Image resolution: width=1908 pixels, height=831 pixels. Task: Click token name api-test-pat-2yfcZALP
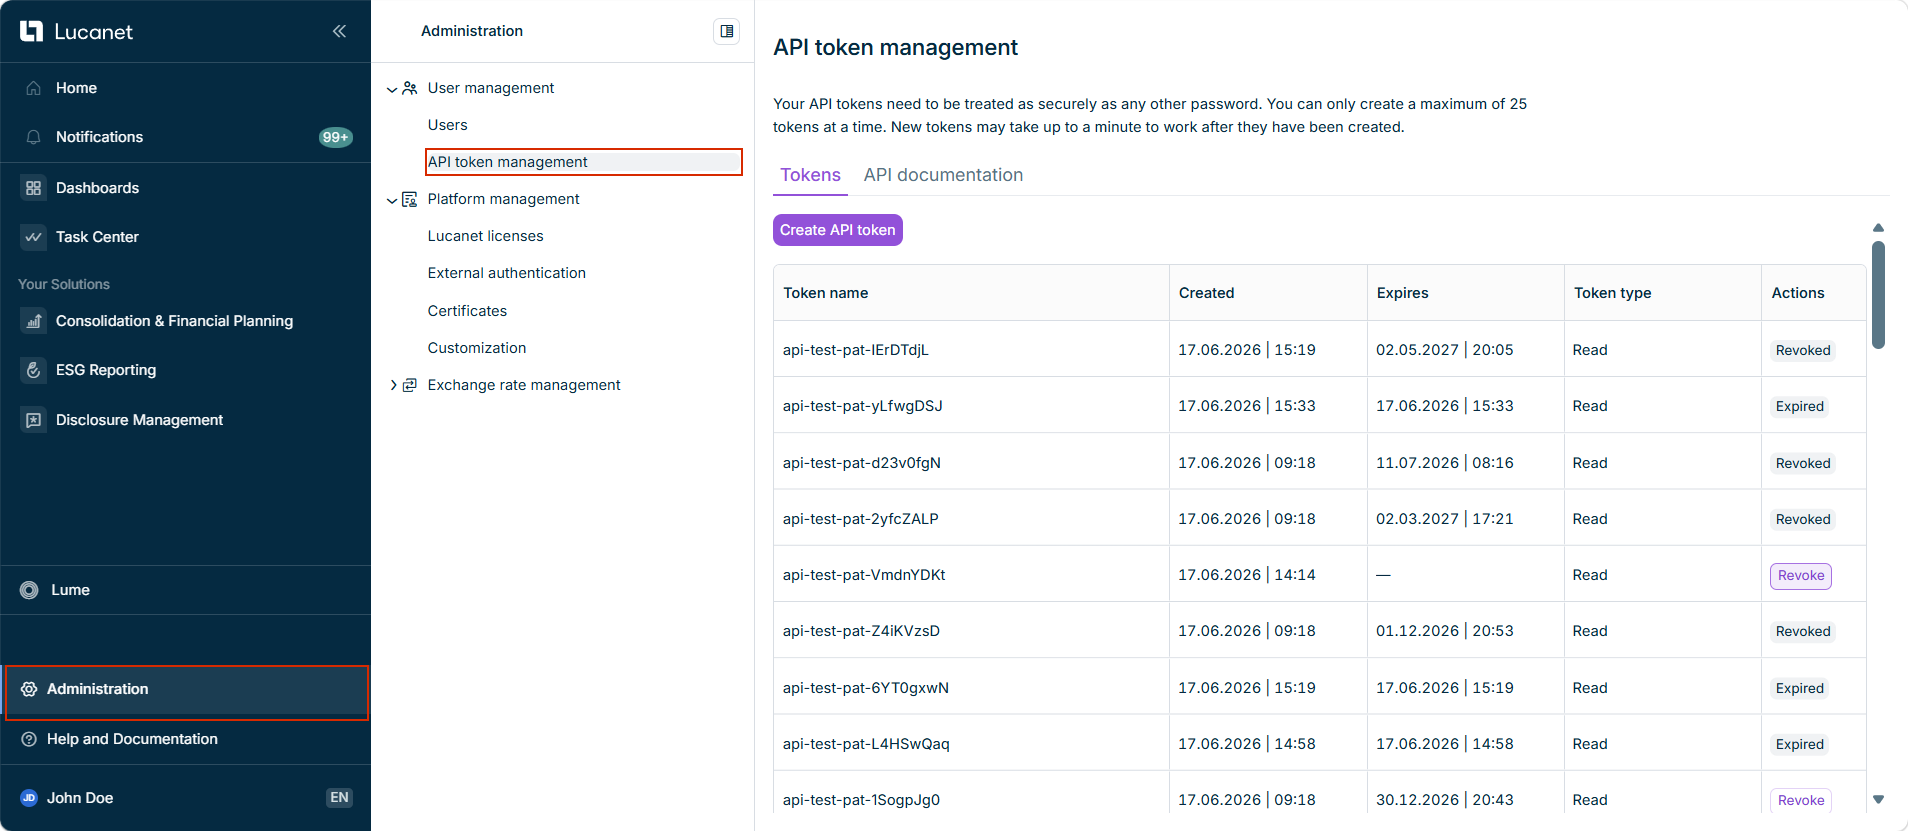pyautogui.click(x=861, y=519)
